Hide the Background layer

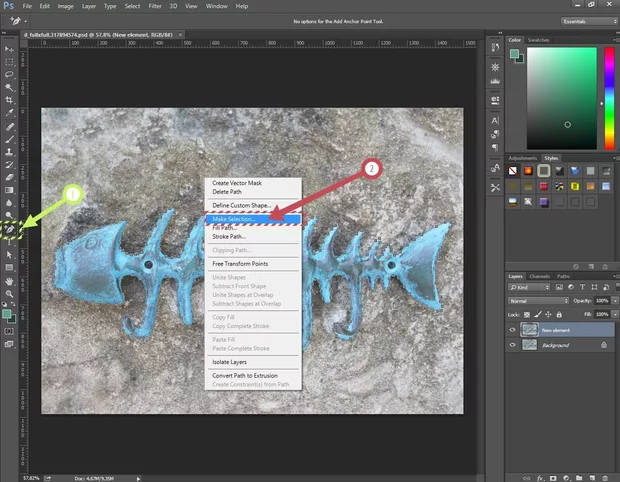point(511,345)
